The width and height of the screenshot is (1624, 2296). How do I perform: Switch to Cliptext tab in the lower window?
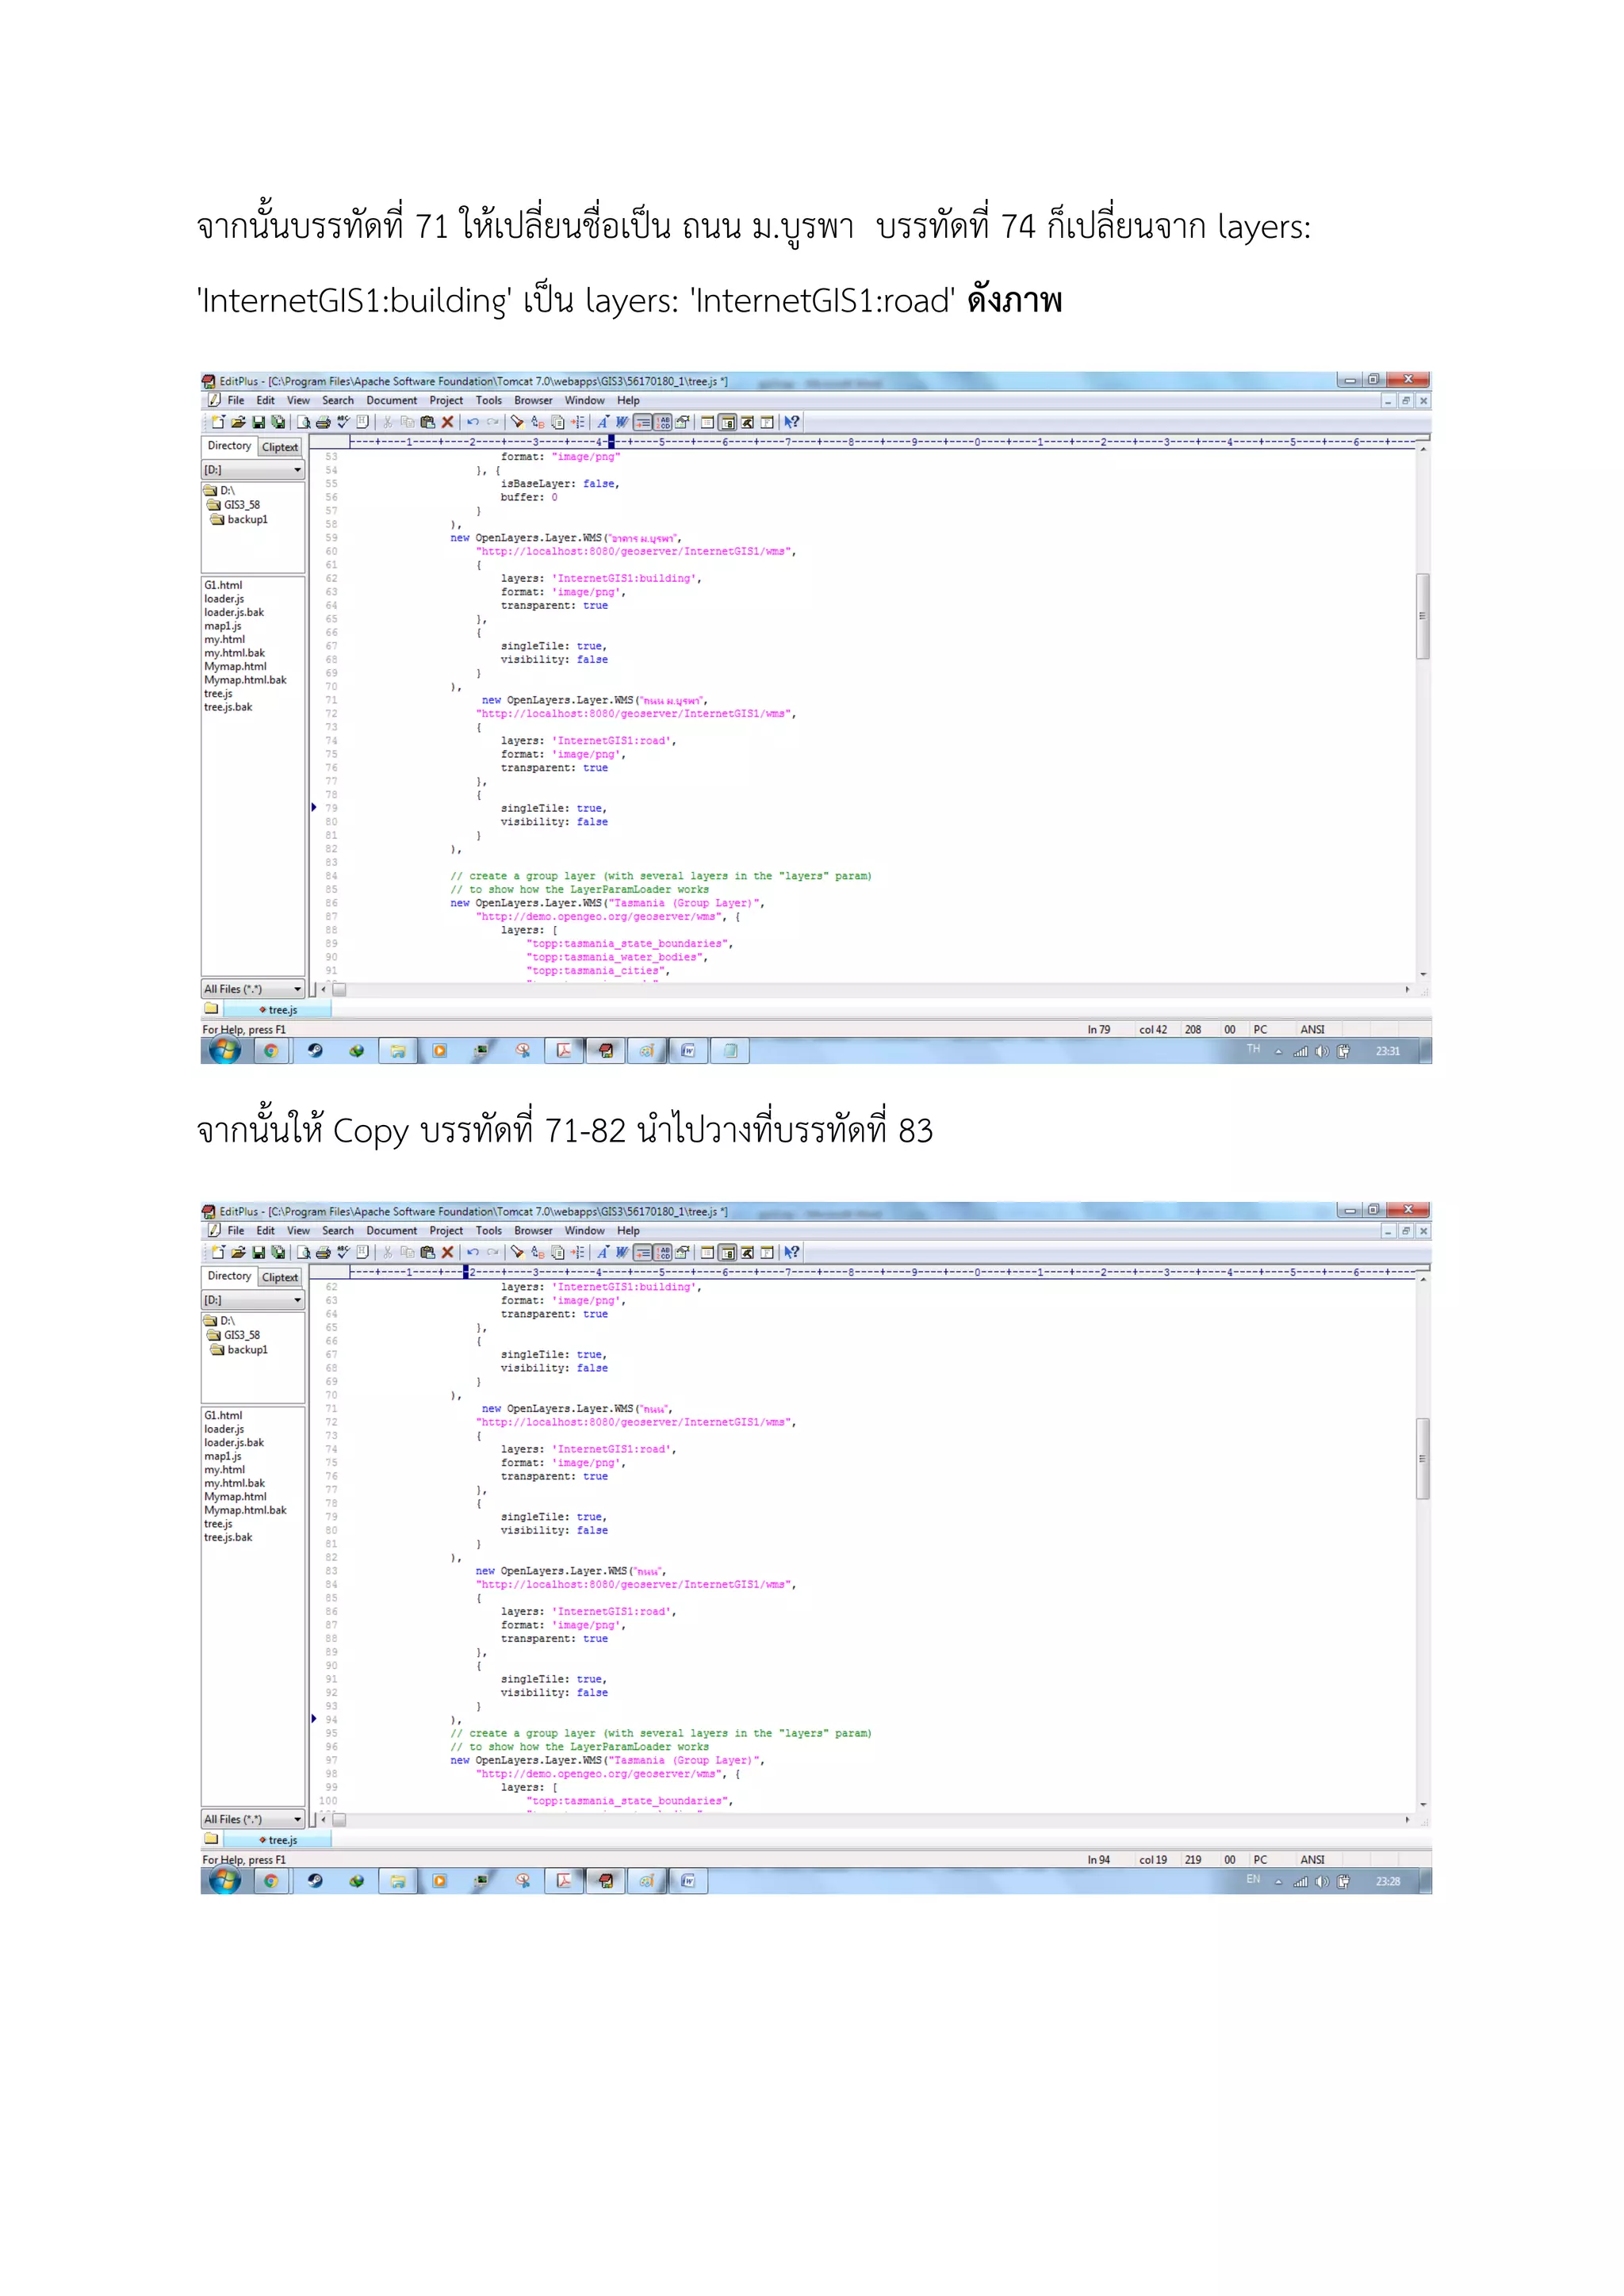pos(280,1277)
